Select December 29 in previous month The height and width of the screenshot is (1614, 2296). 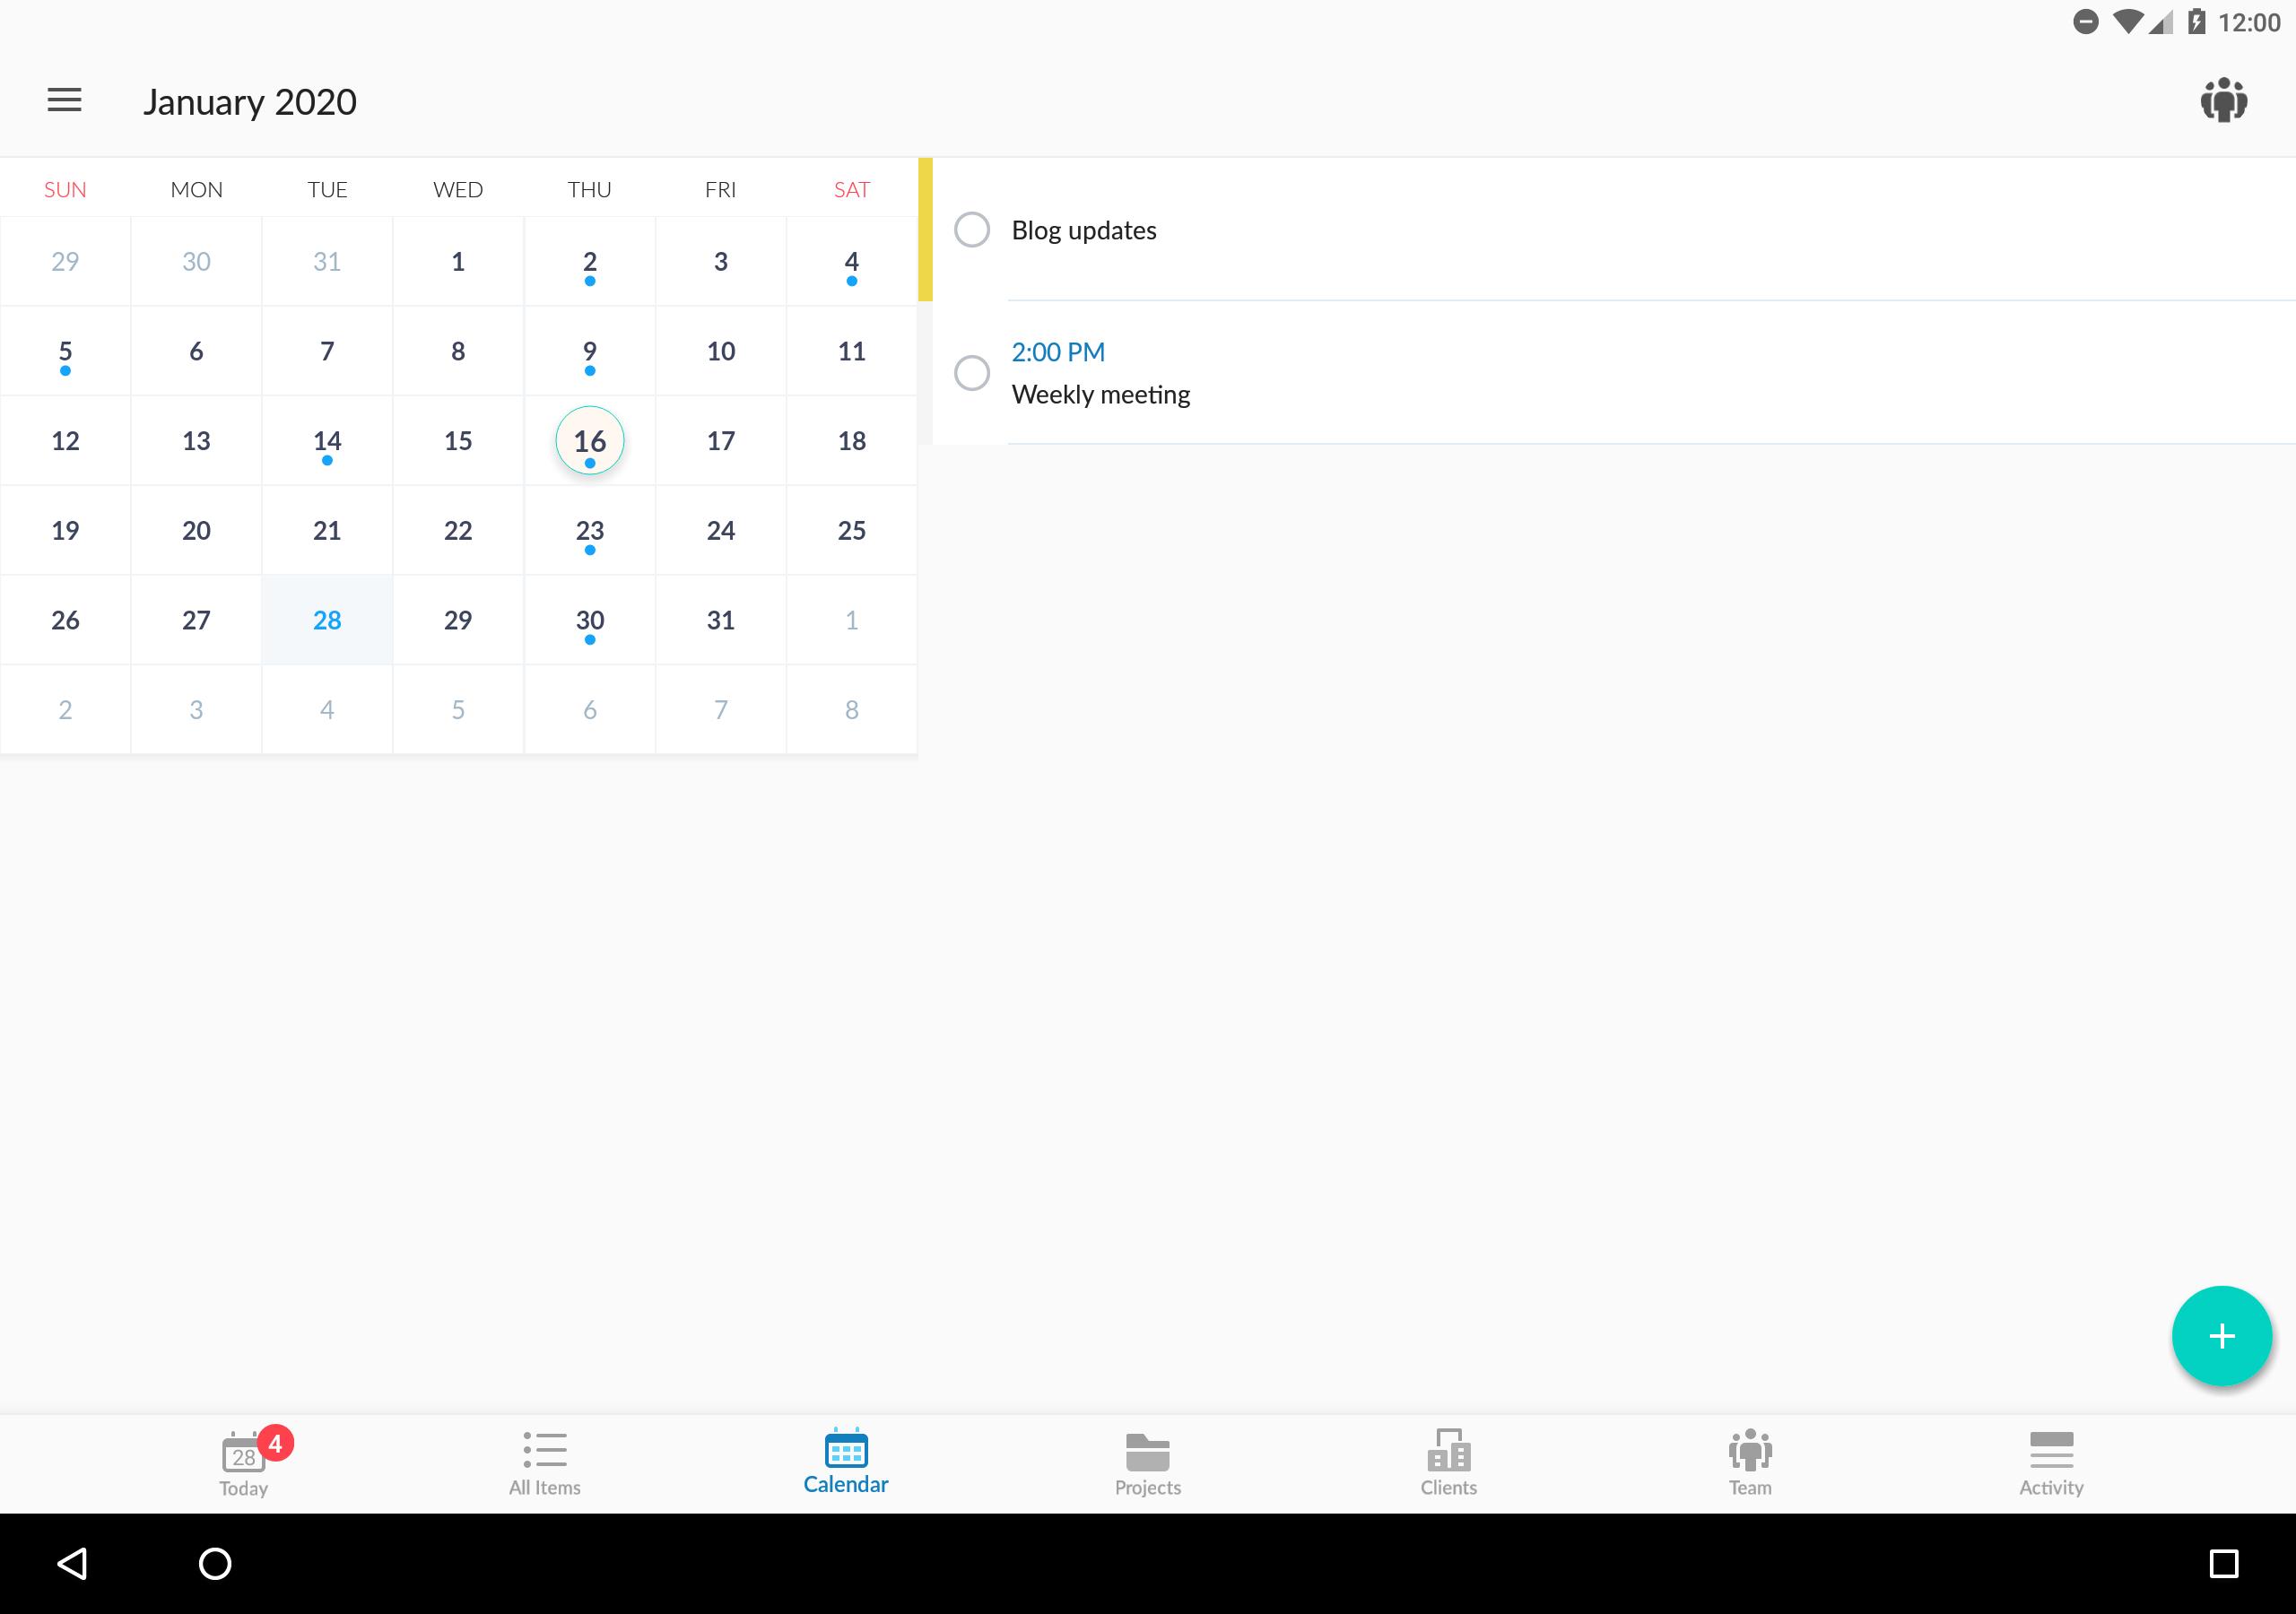[x=65, y=262]
